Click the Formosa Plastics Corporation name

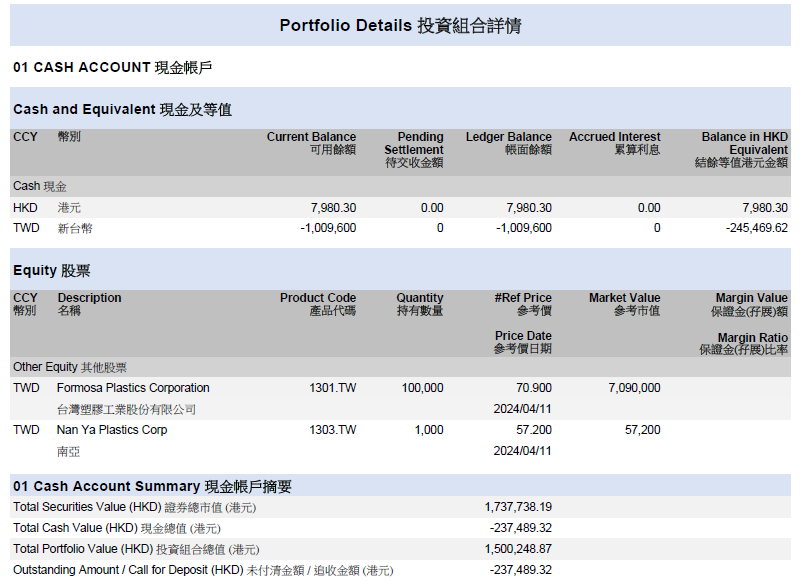click(133, 388)
